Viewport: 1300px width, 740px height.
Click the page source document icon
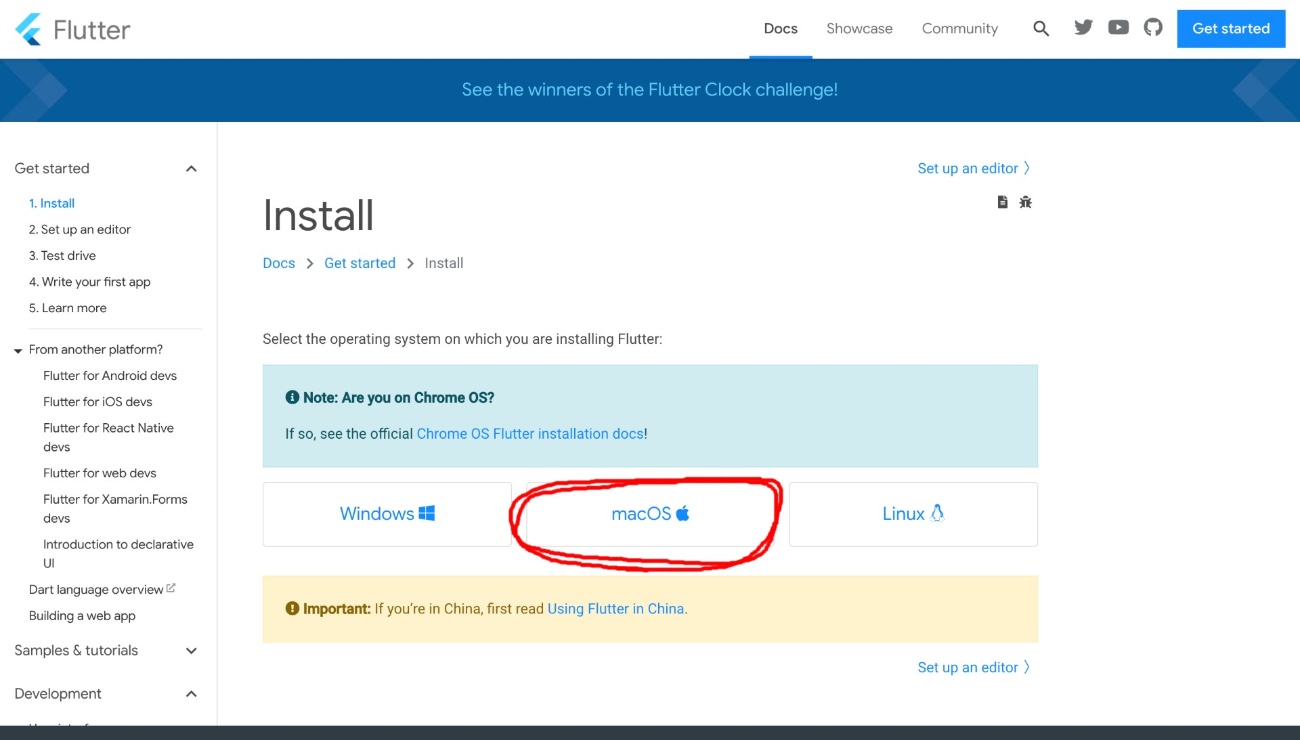pyautogui.click(x=1002, y=202)
